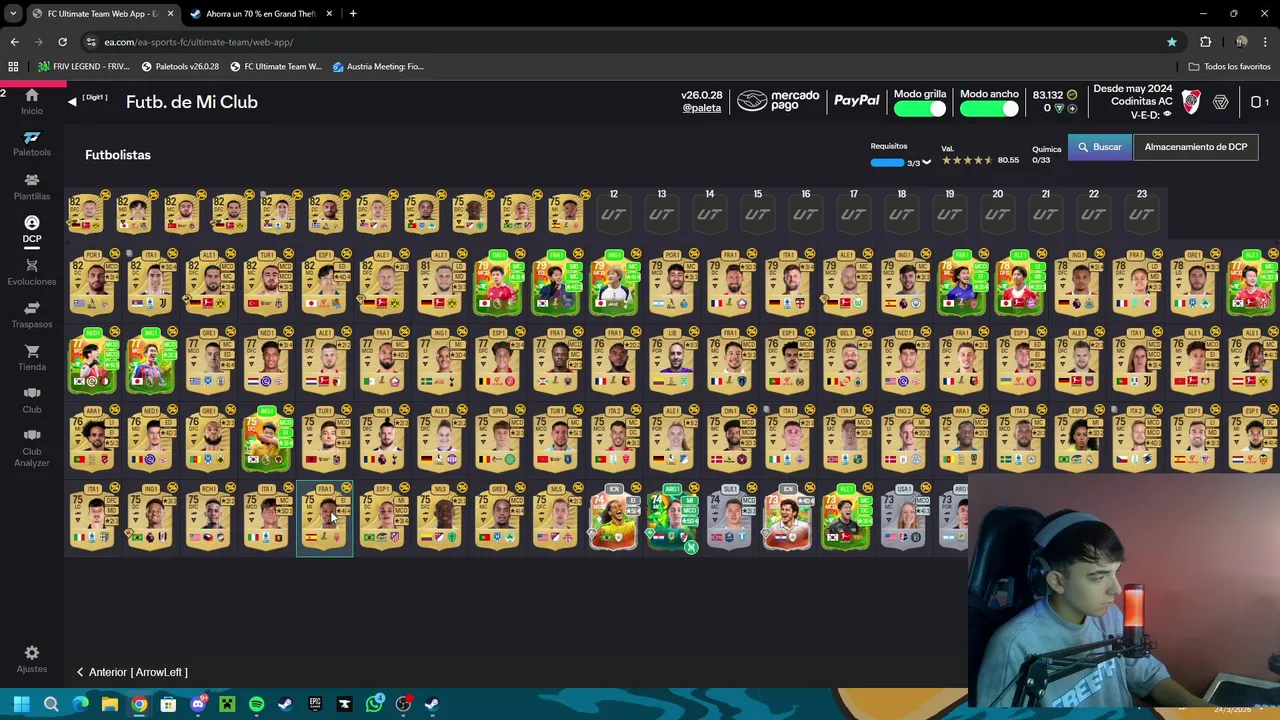Open Club Analyzer in the sidebar
Viewport: 1280px width, 720px height.
coord(32,447)
